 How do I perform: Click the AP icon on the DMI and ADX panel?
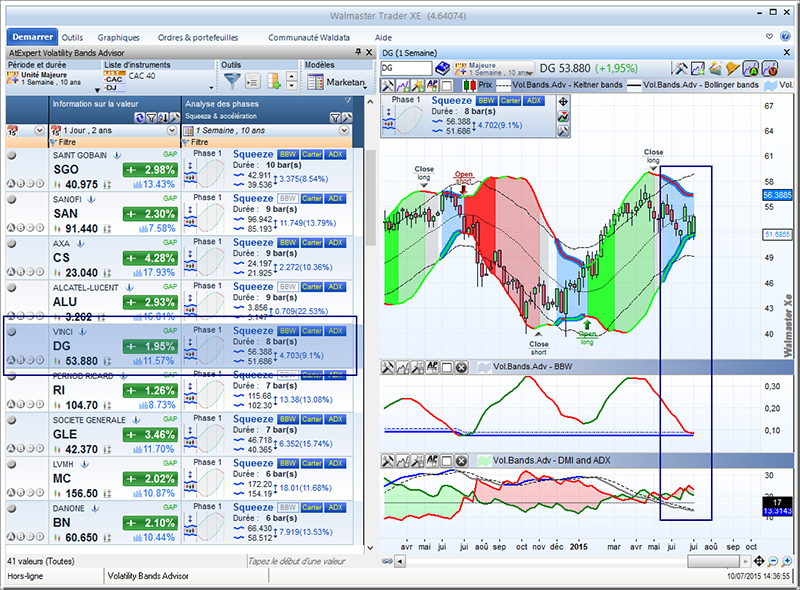[x=433, y=461]
